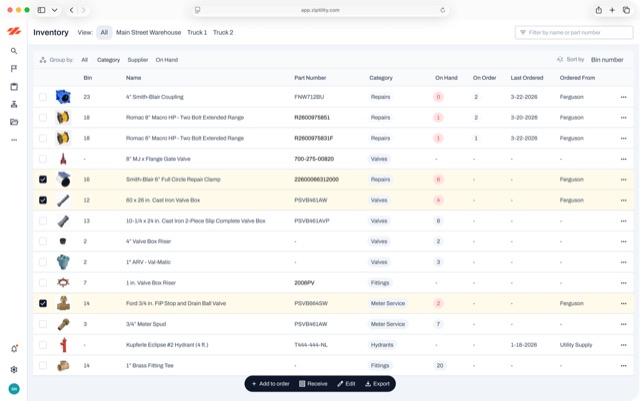
Task: Open thumbnail of Kupferle Eclipse hydrant
Action: coord(63,345)
